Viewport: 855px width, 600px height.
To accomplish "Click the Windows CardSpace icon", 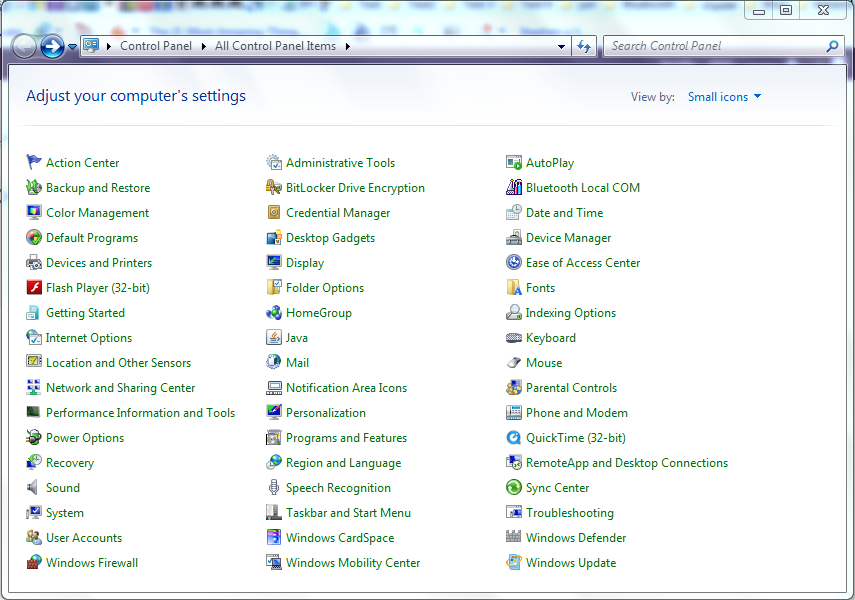I will pos(274,537).
